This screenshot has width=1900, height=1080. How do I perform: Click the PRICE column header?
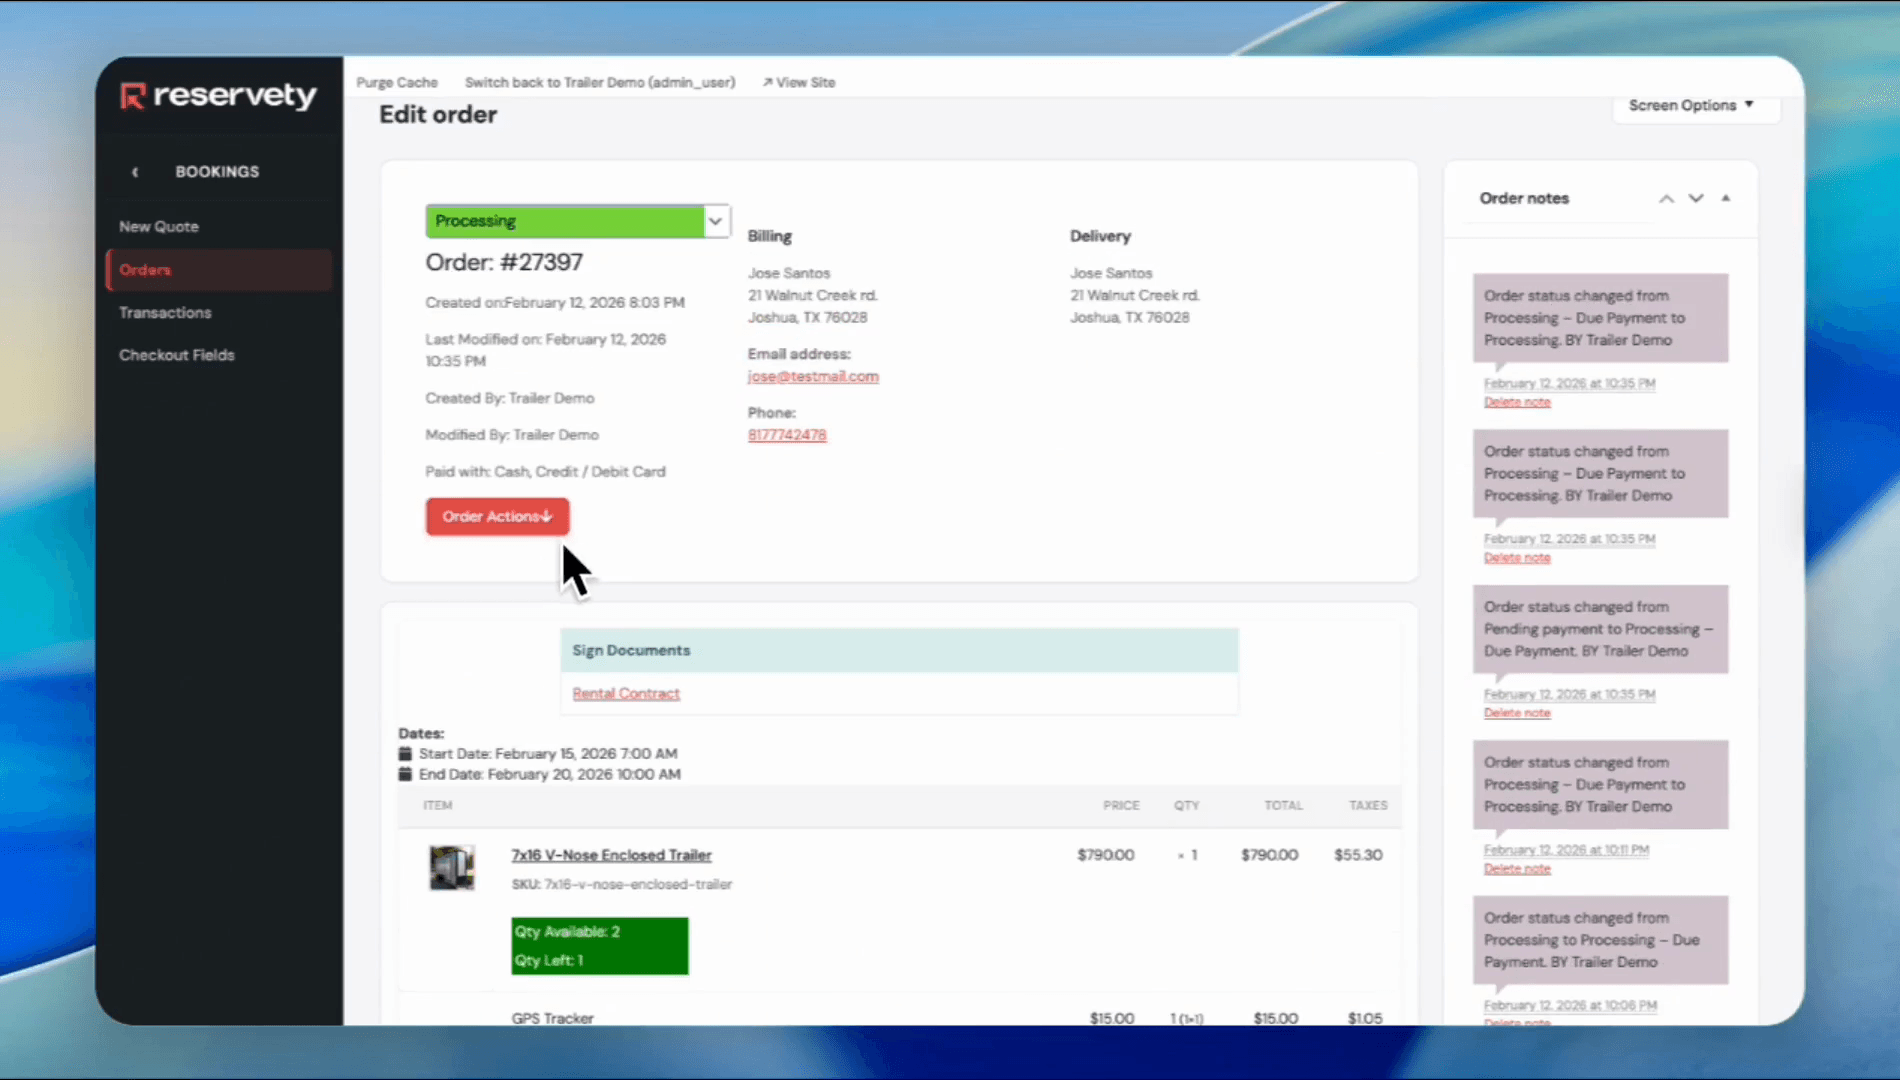[x=1121, y=806]
